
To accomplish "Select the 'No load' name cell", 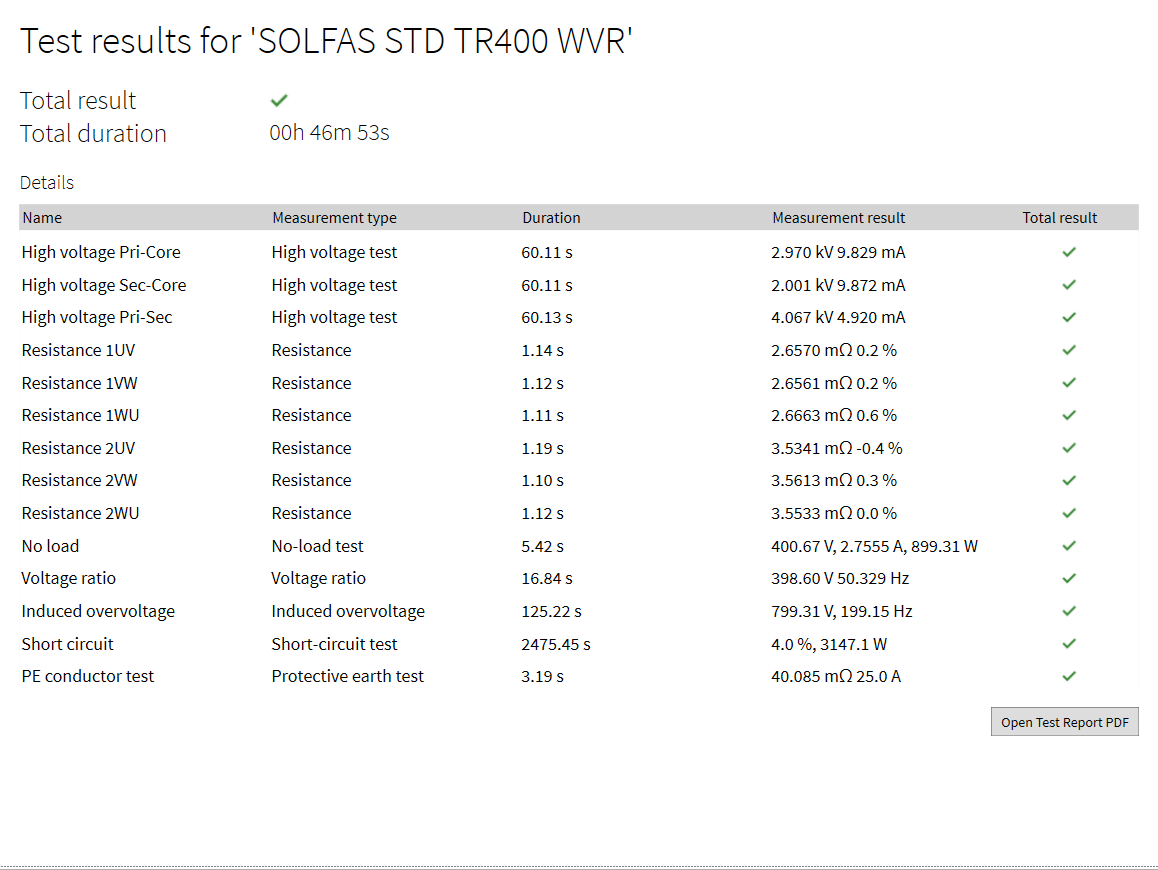I will [50, 546].
